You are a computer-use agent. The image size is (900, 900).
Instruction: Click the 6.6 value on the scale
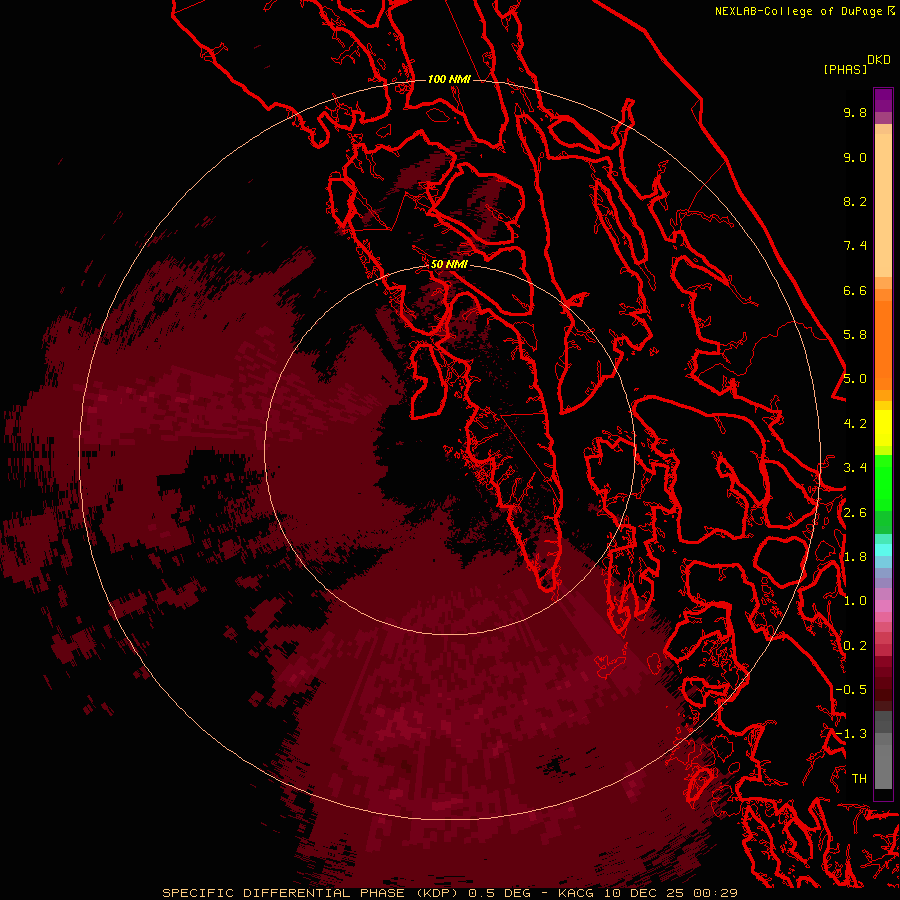[855, 290]
